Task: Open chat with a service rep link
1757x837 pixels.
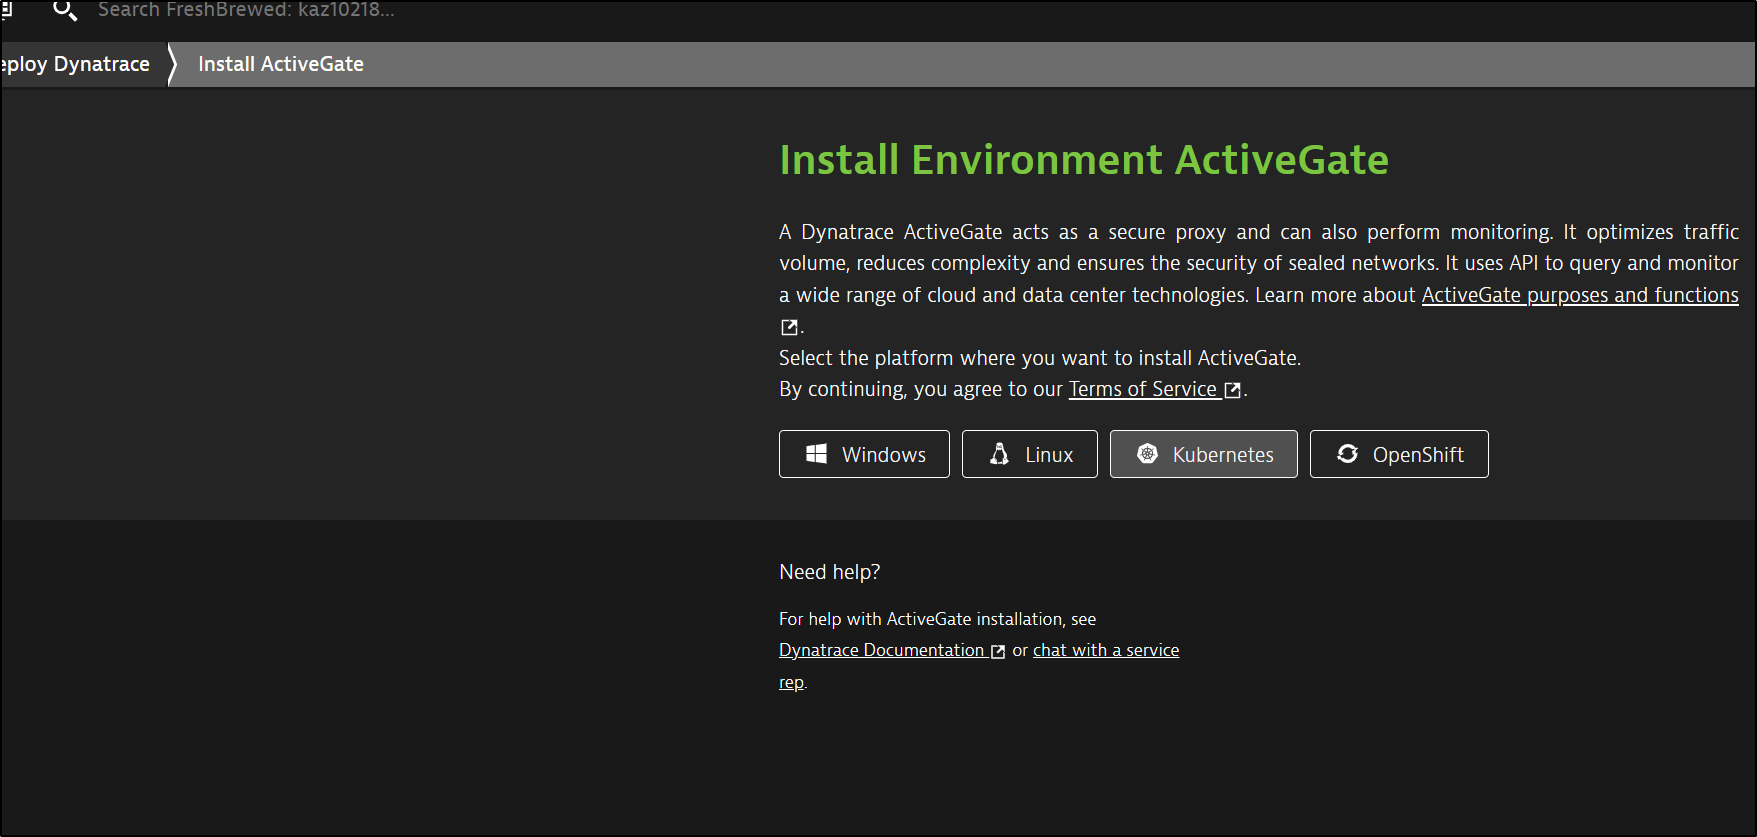Action: coord(1106,650)
